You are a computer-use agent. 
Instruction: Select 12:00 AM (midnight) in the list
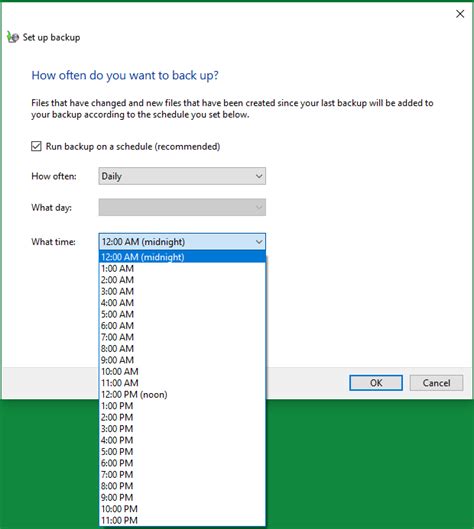[x=182, y=257]
